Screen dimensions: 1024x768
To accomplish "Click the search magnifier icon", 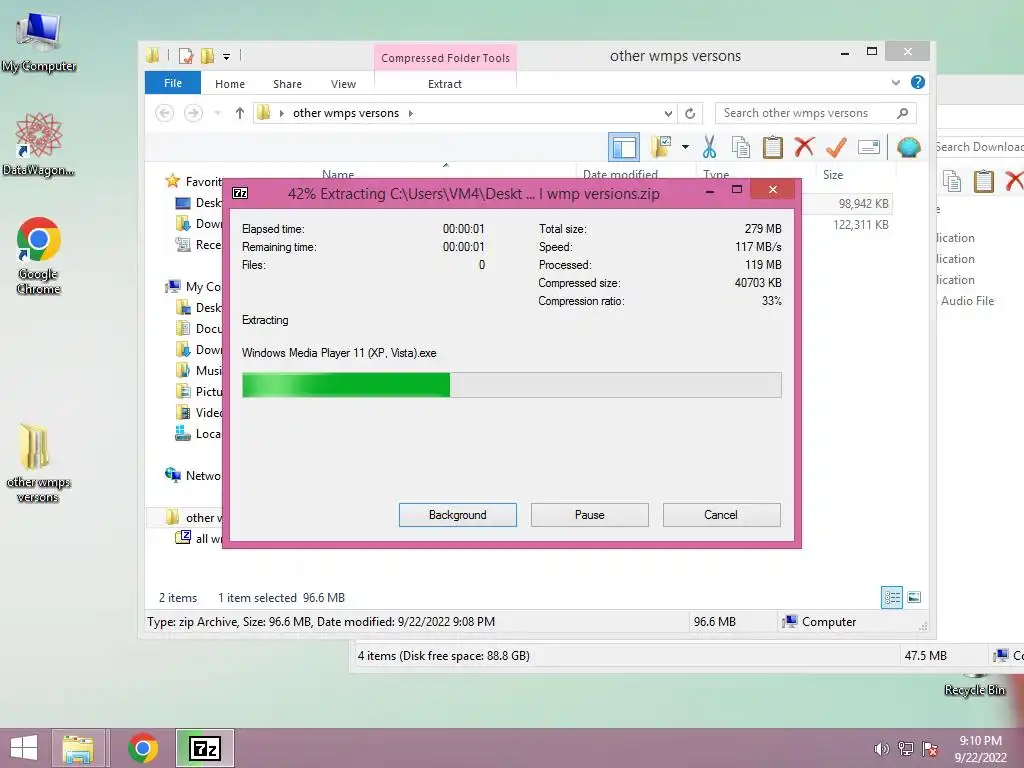I will (903, 113).
